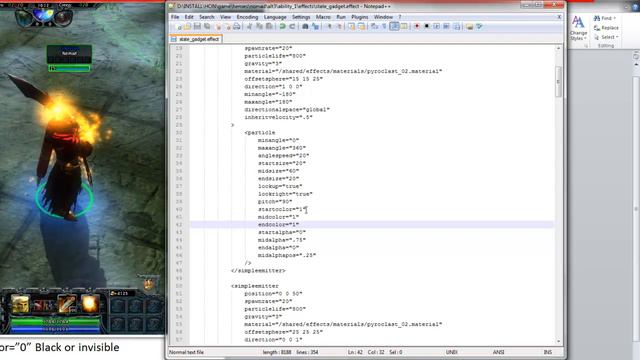Viewport: 640px width, 360px height.
Task: Click the first empty inventory slot in game
Action: coord(118,306)
